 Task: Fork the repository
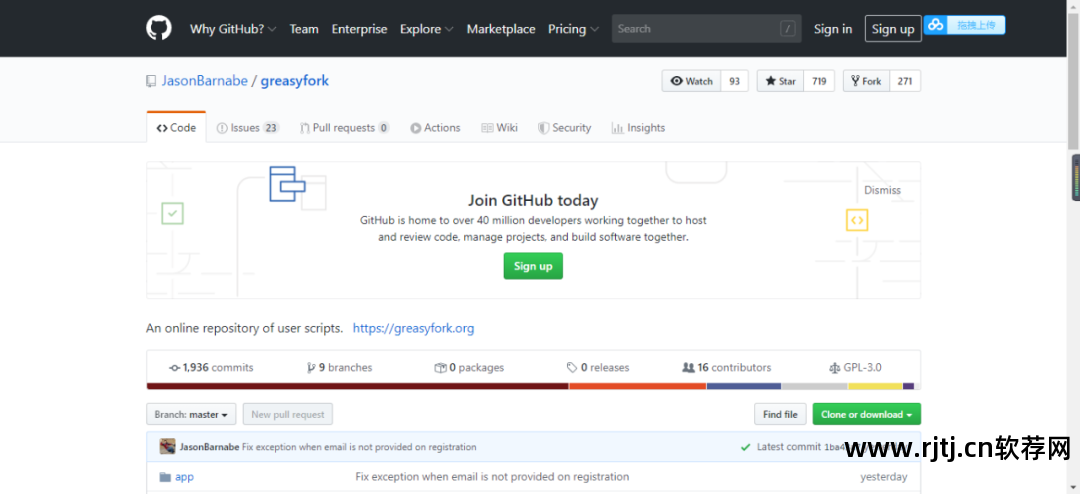(866, 81)
